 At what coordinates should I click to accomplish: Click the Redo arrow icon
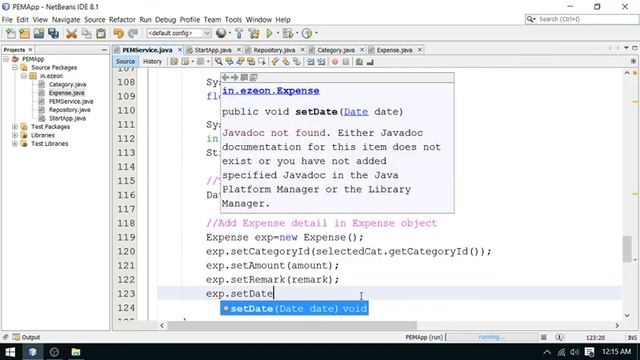[x=133, y=33]
